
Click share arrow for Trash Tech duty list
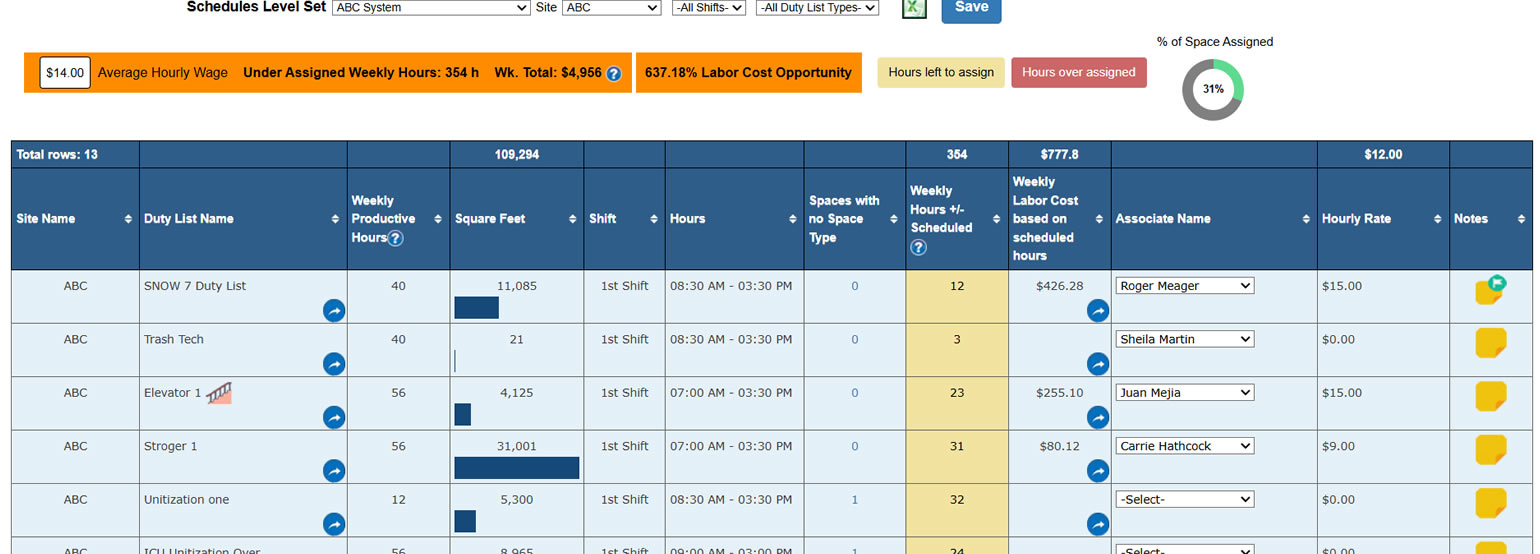point(334,364)
